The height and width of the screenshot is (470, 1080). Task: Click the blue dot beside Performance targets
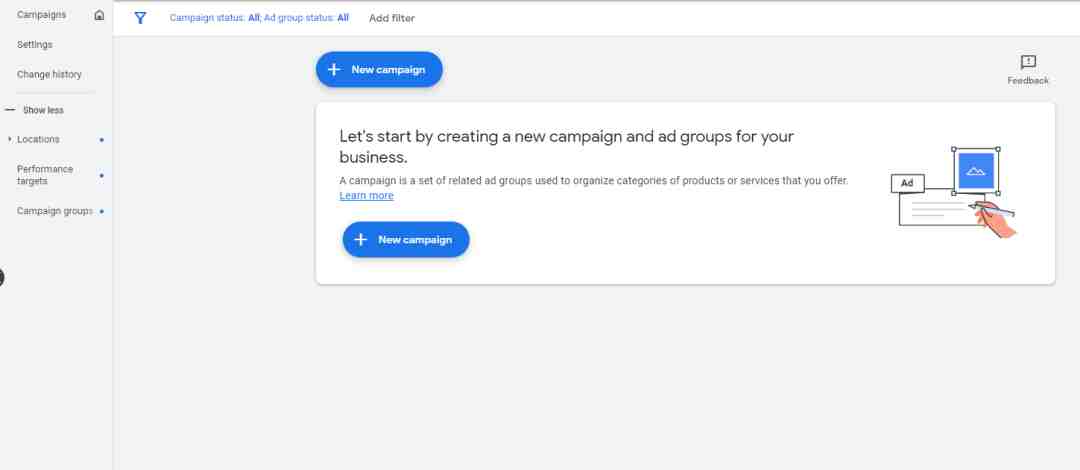coord(102,176)
